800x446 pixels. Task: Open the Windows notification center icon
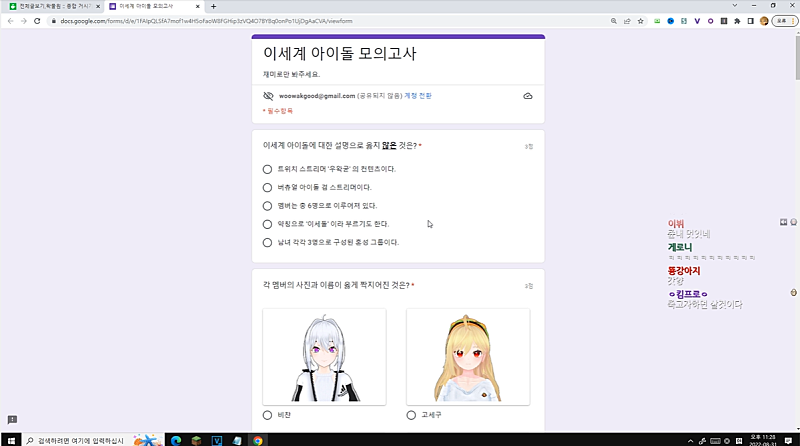point(788,441)
